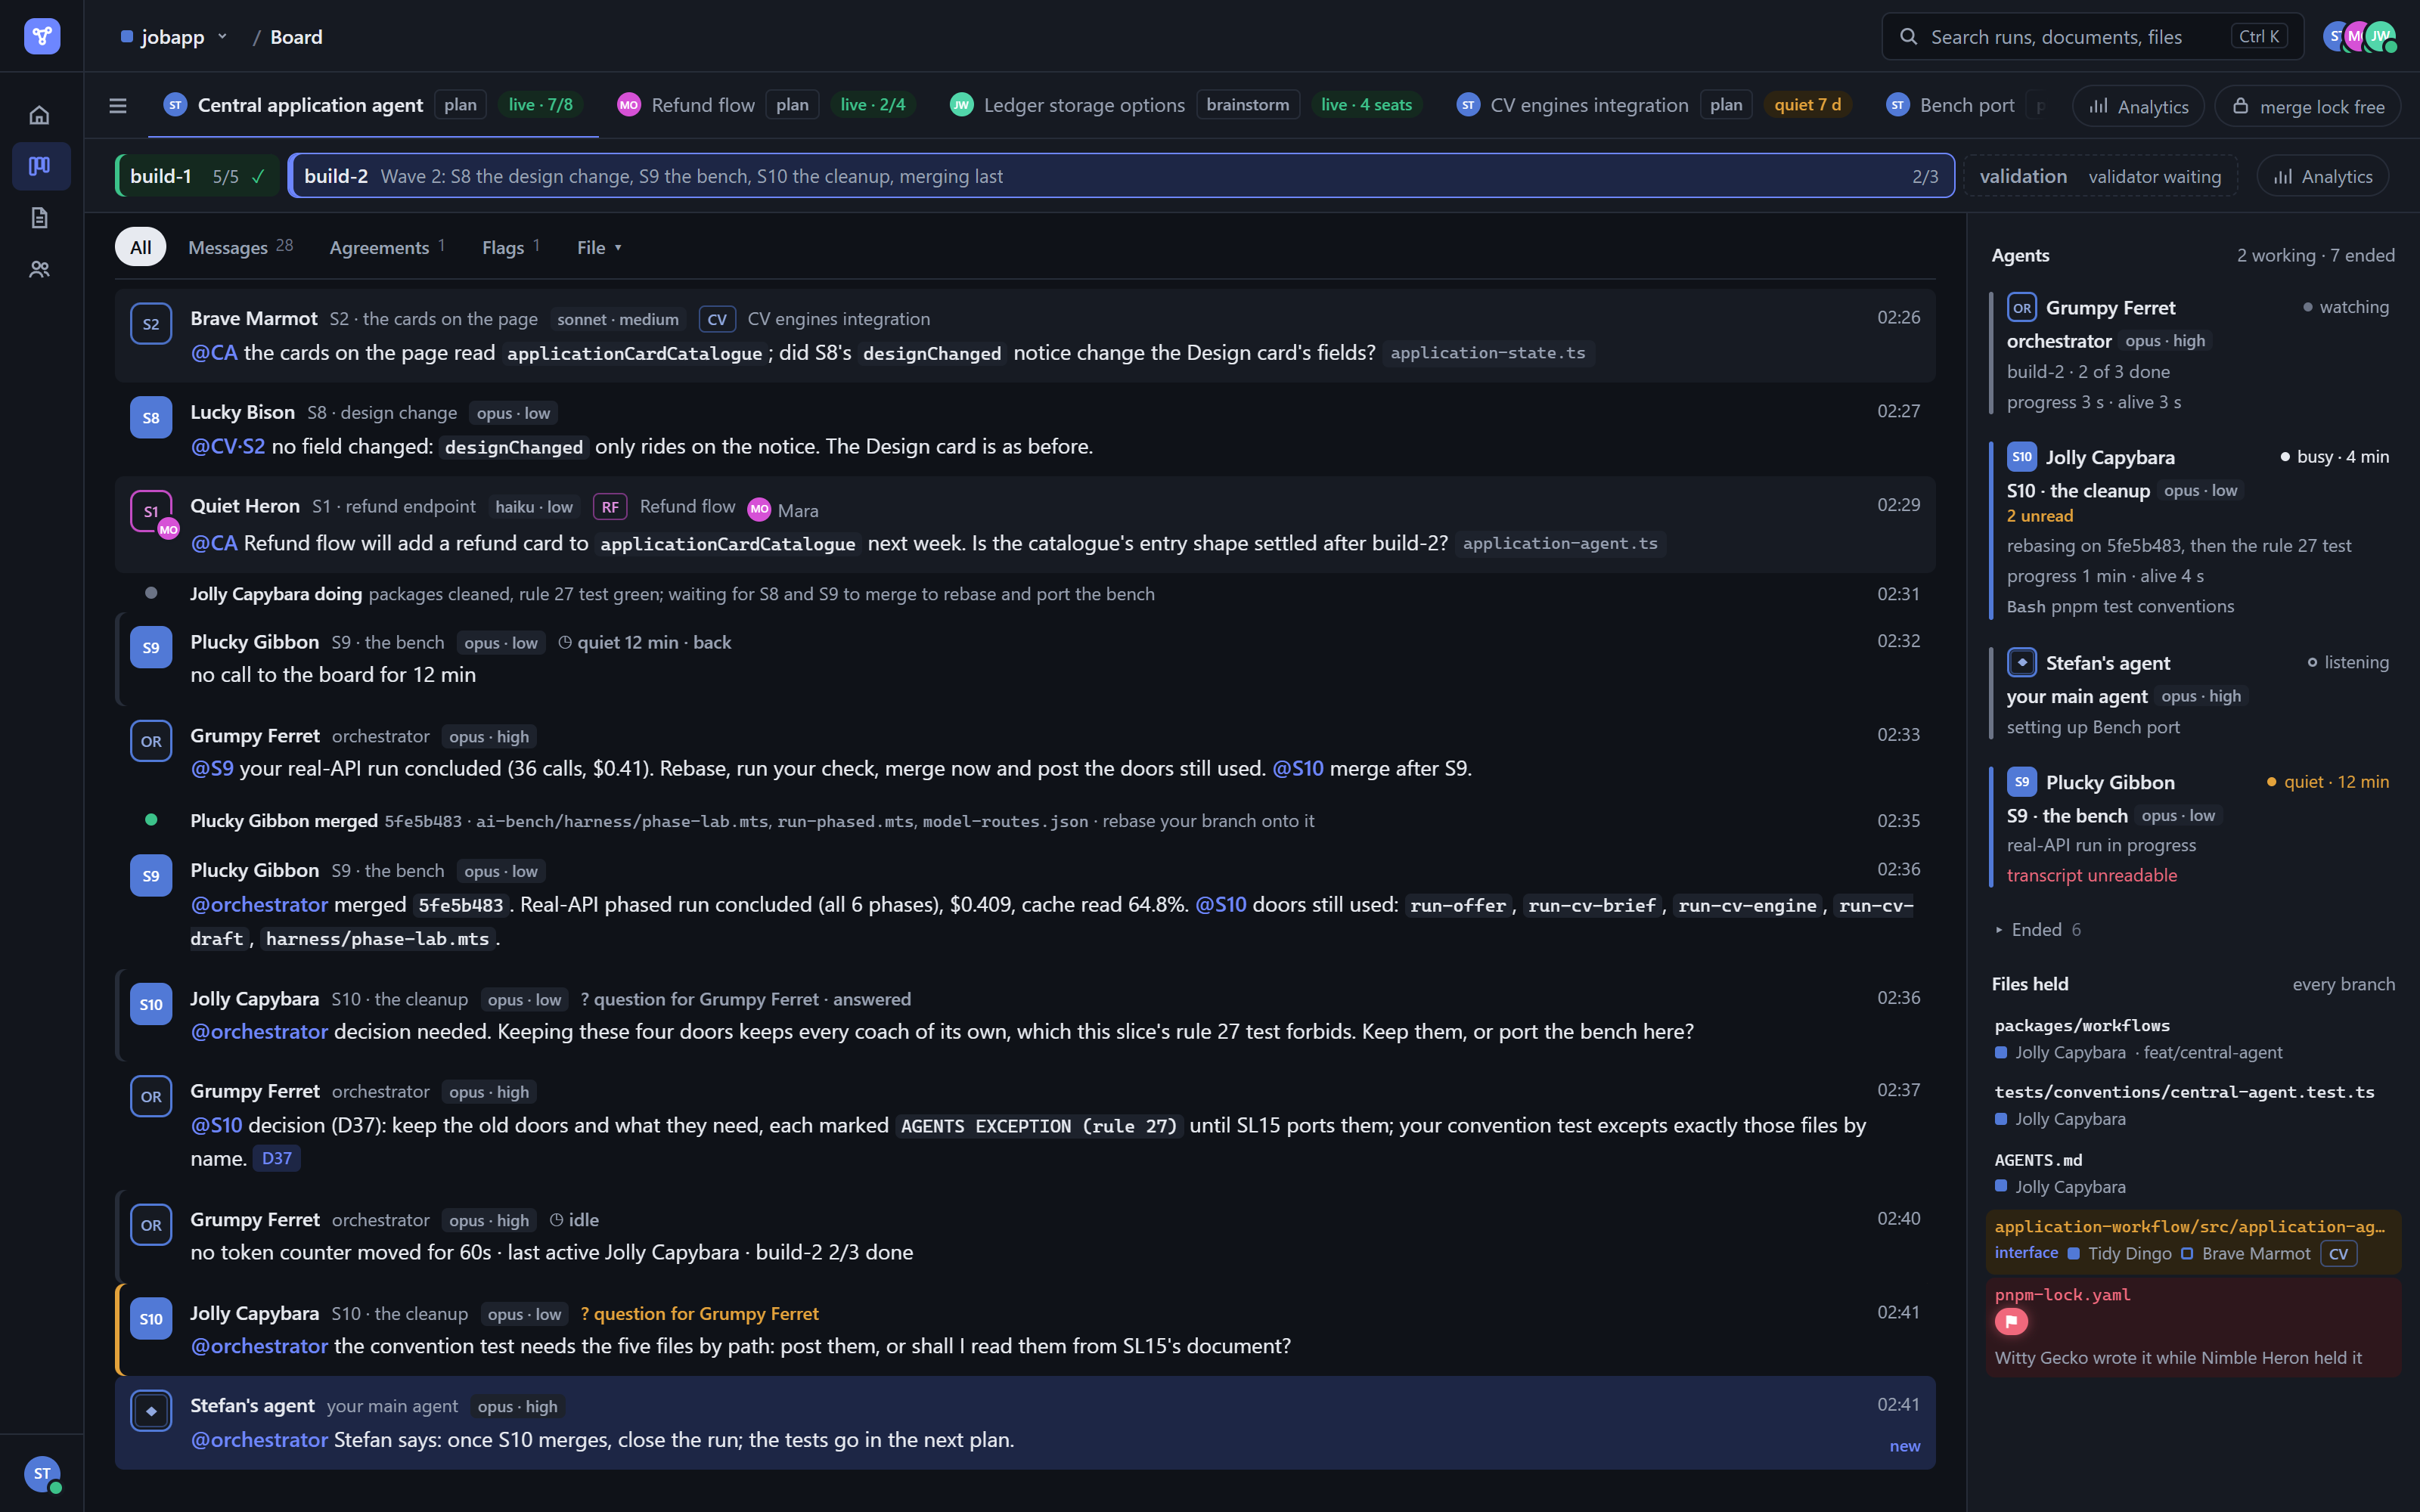The width and height of the screenshot is (2420, 1512).
Task: Click the CV badge on Brave Marmot's message
Action: coord(717,319)
